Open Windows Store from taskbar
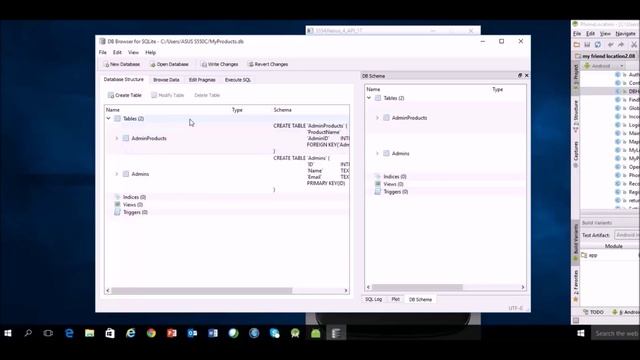640x360 pixels. coord(110,333)
